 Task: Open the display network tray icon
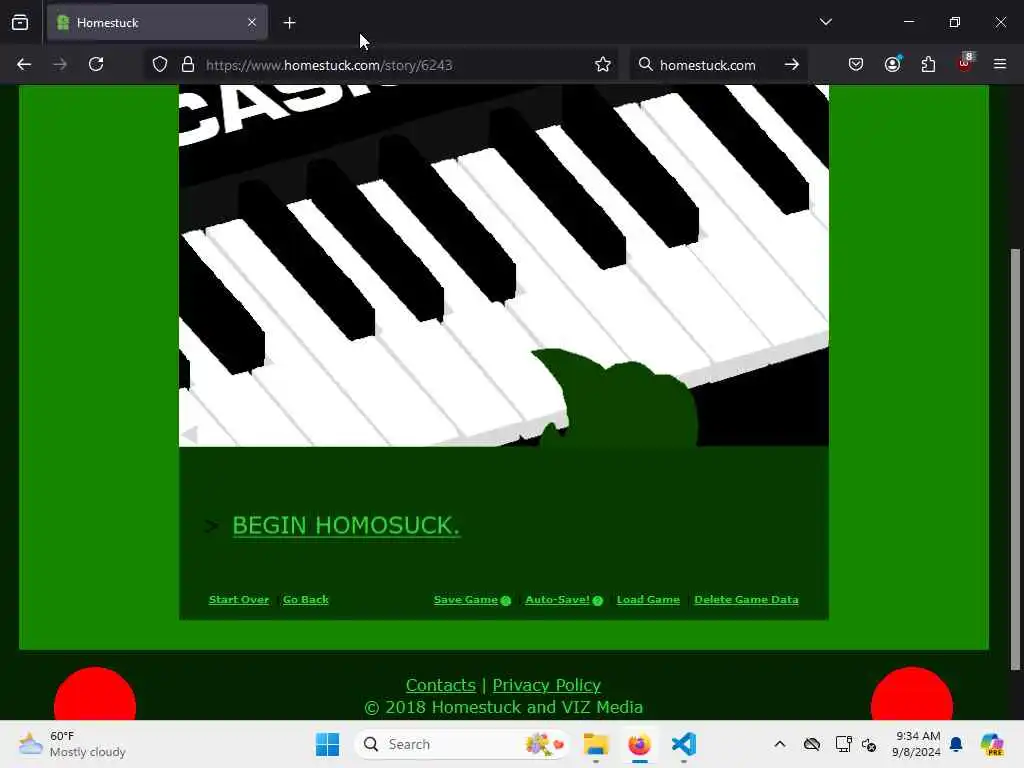pos(843,744)
